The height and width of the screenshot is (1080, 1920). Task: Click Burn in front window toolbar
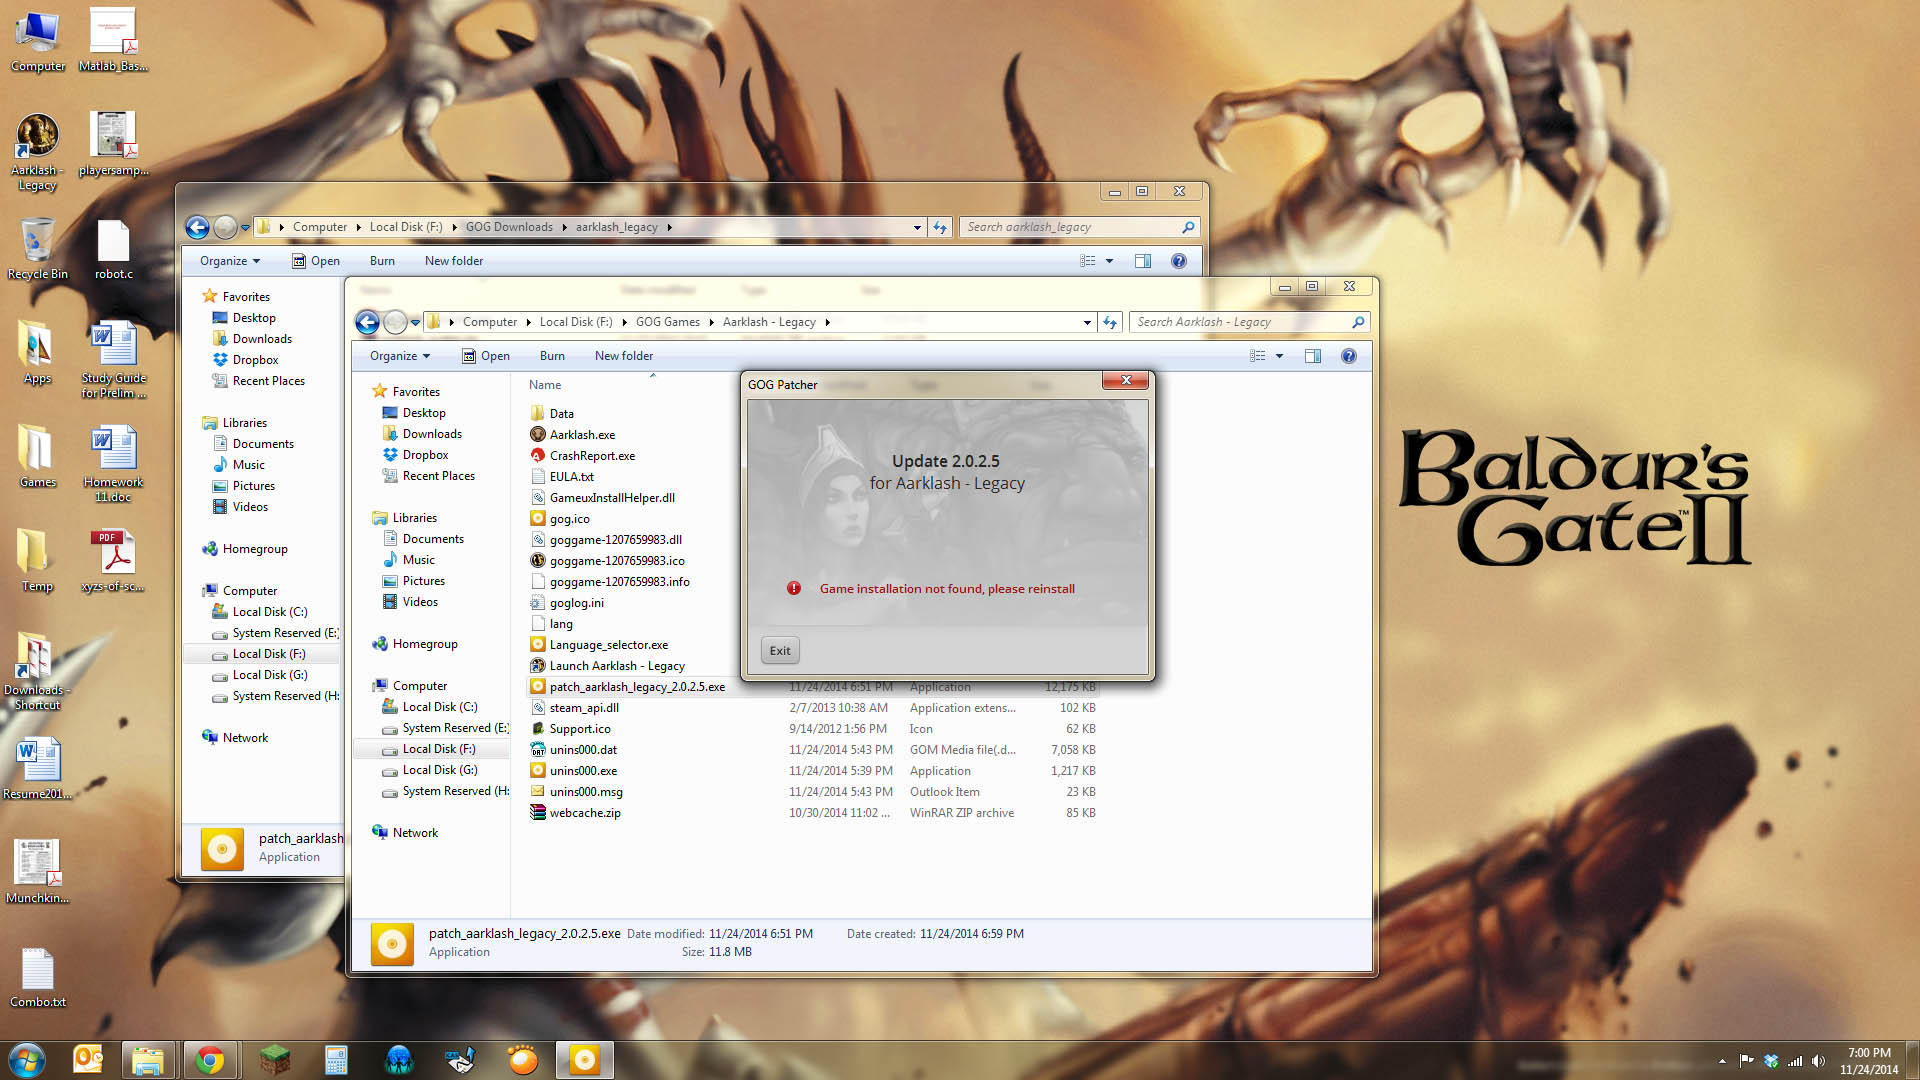click(x=552, y=356)
